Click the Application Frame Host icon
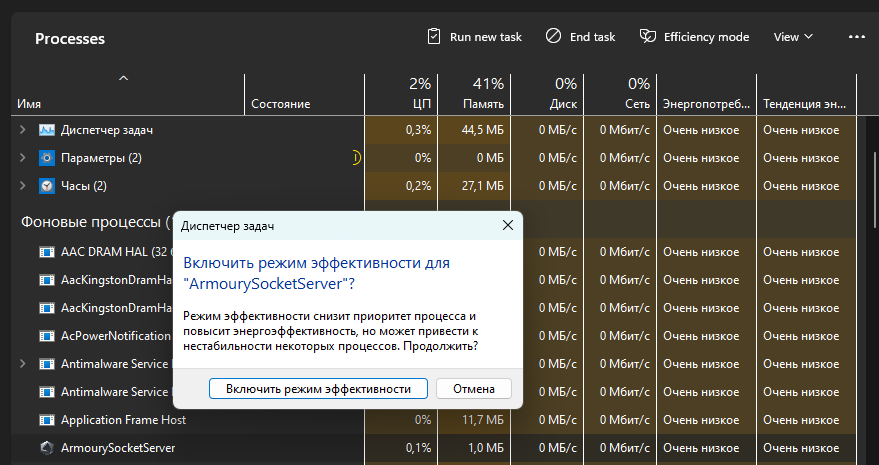Image resolution: width=879 pixels, height=465 pixels. point(47,420)
